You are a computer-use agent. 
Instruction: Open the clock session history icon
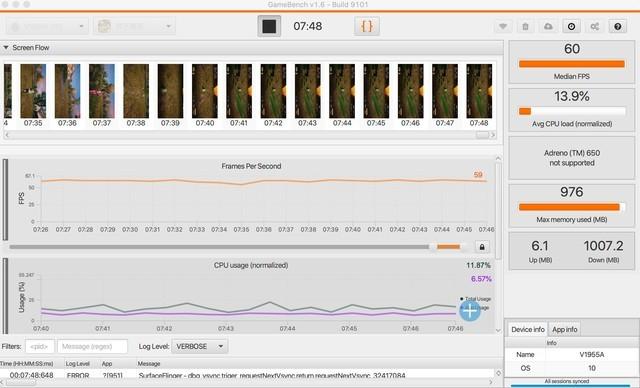[x=571, y=27]
